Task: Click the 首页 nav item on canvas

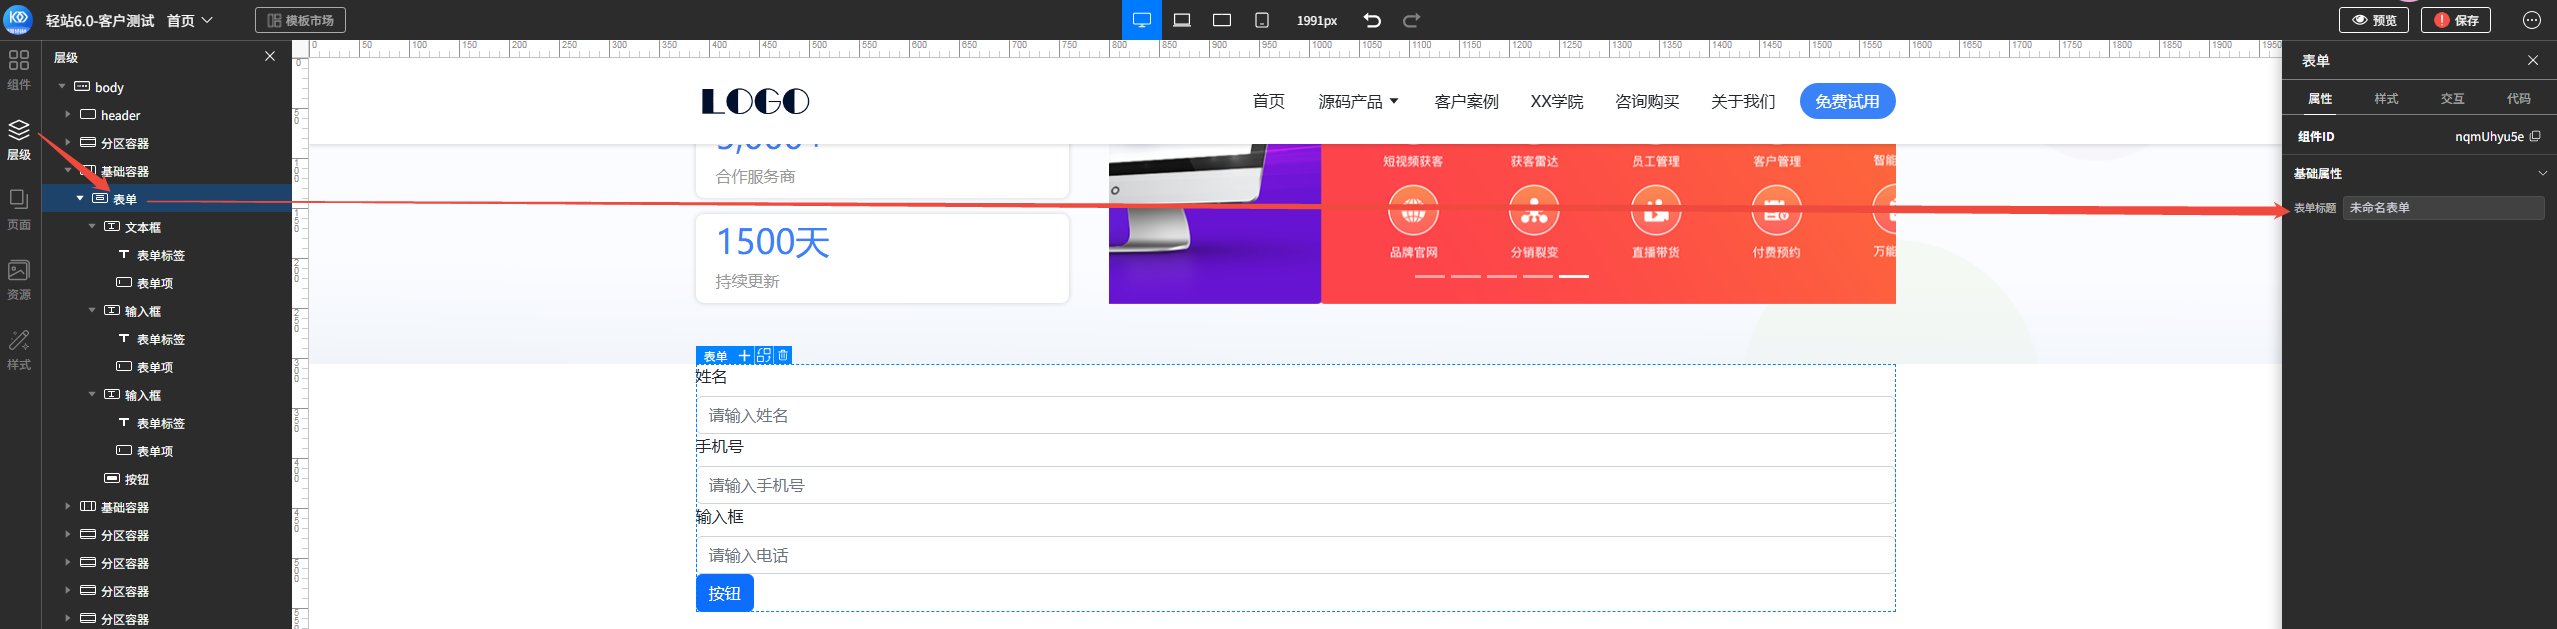Action: tap(1268, 101)
